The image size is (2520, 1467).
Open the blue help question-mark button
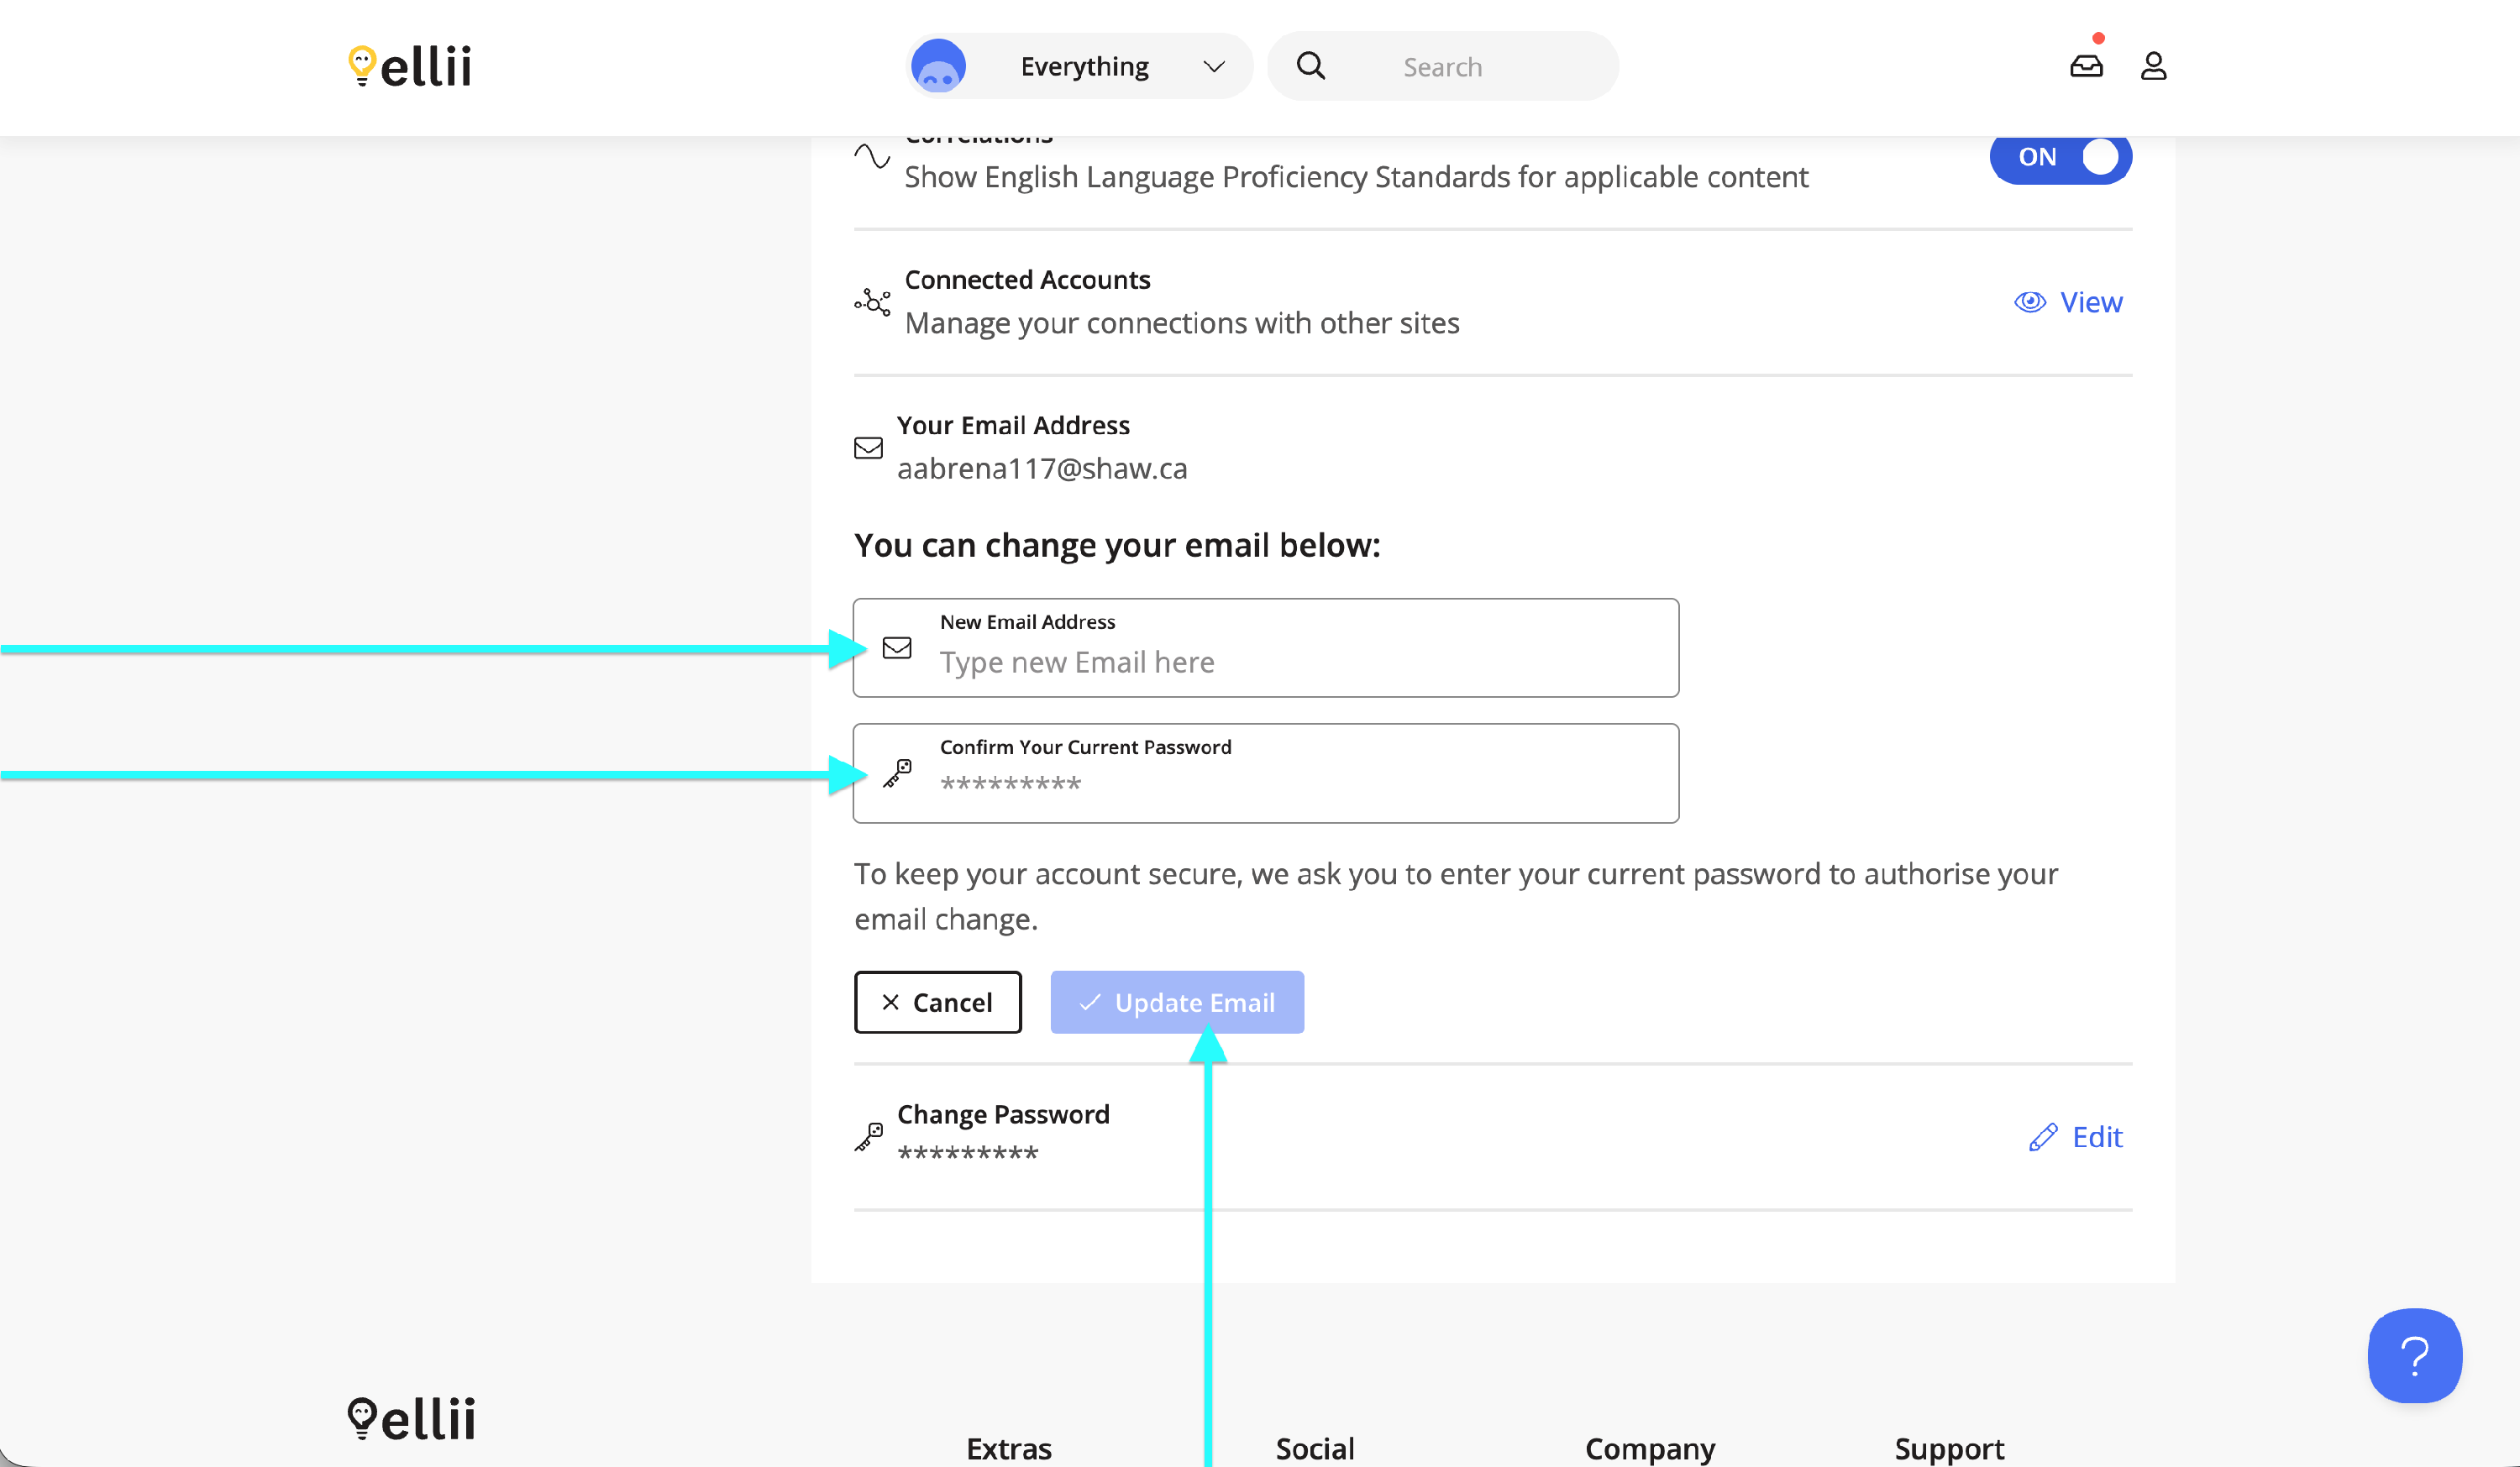tap(2414, 1356)
